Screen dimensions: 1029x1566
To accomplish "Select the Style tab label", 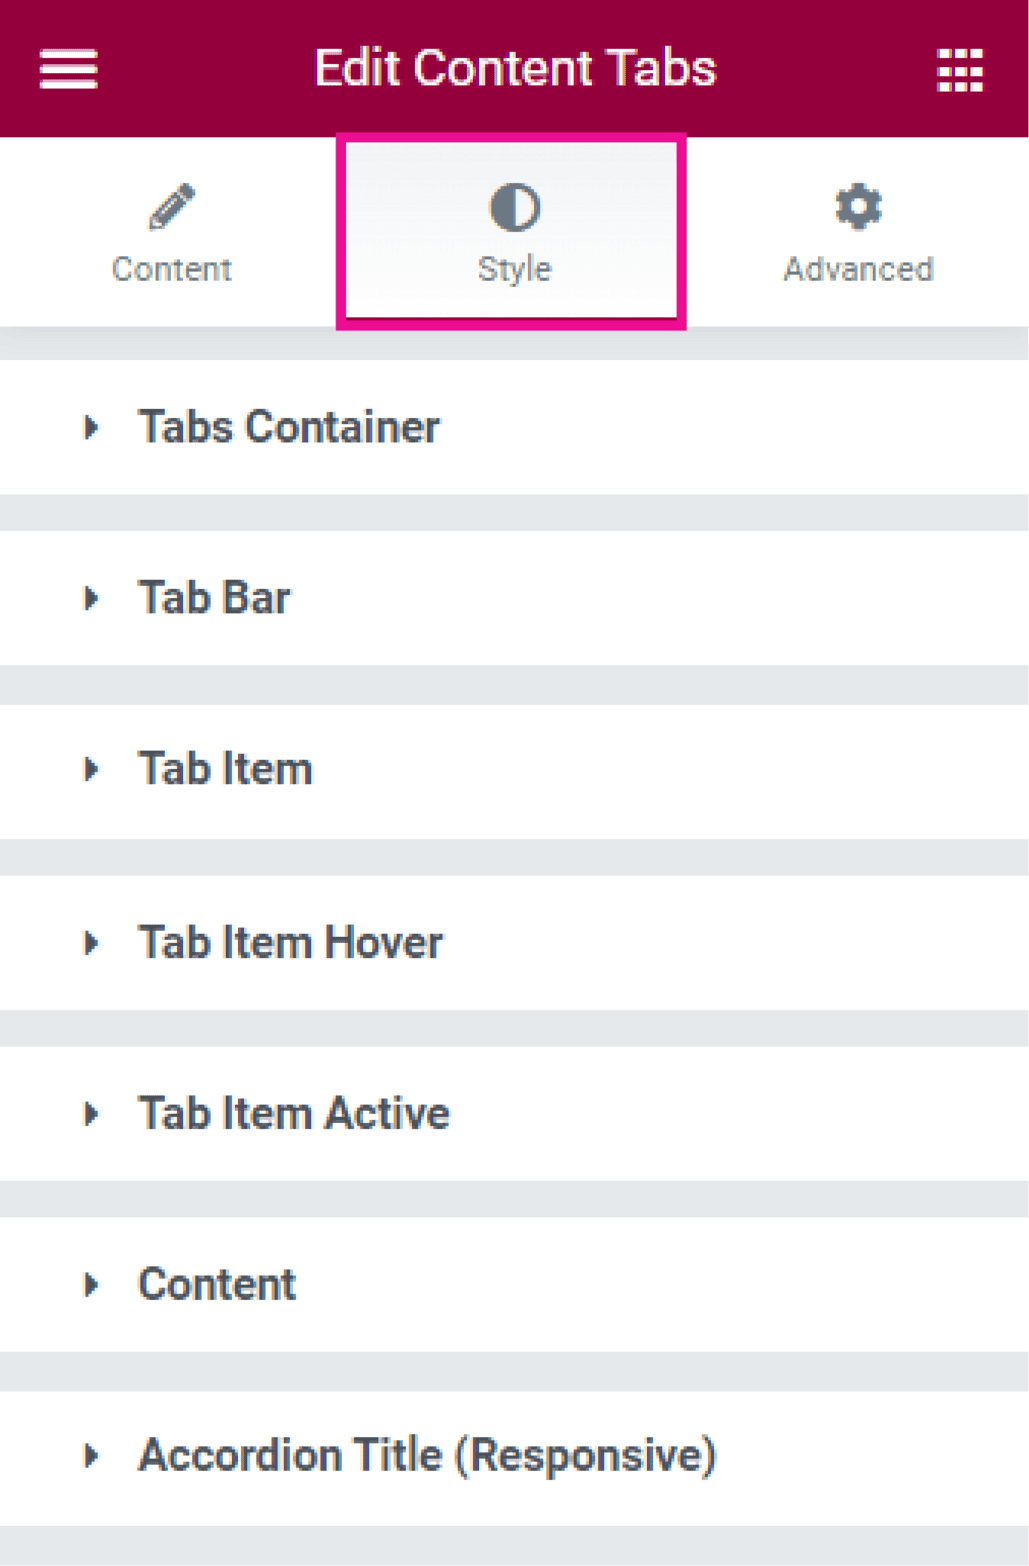I will [514, 269].
